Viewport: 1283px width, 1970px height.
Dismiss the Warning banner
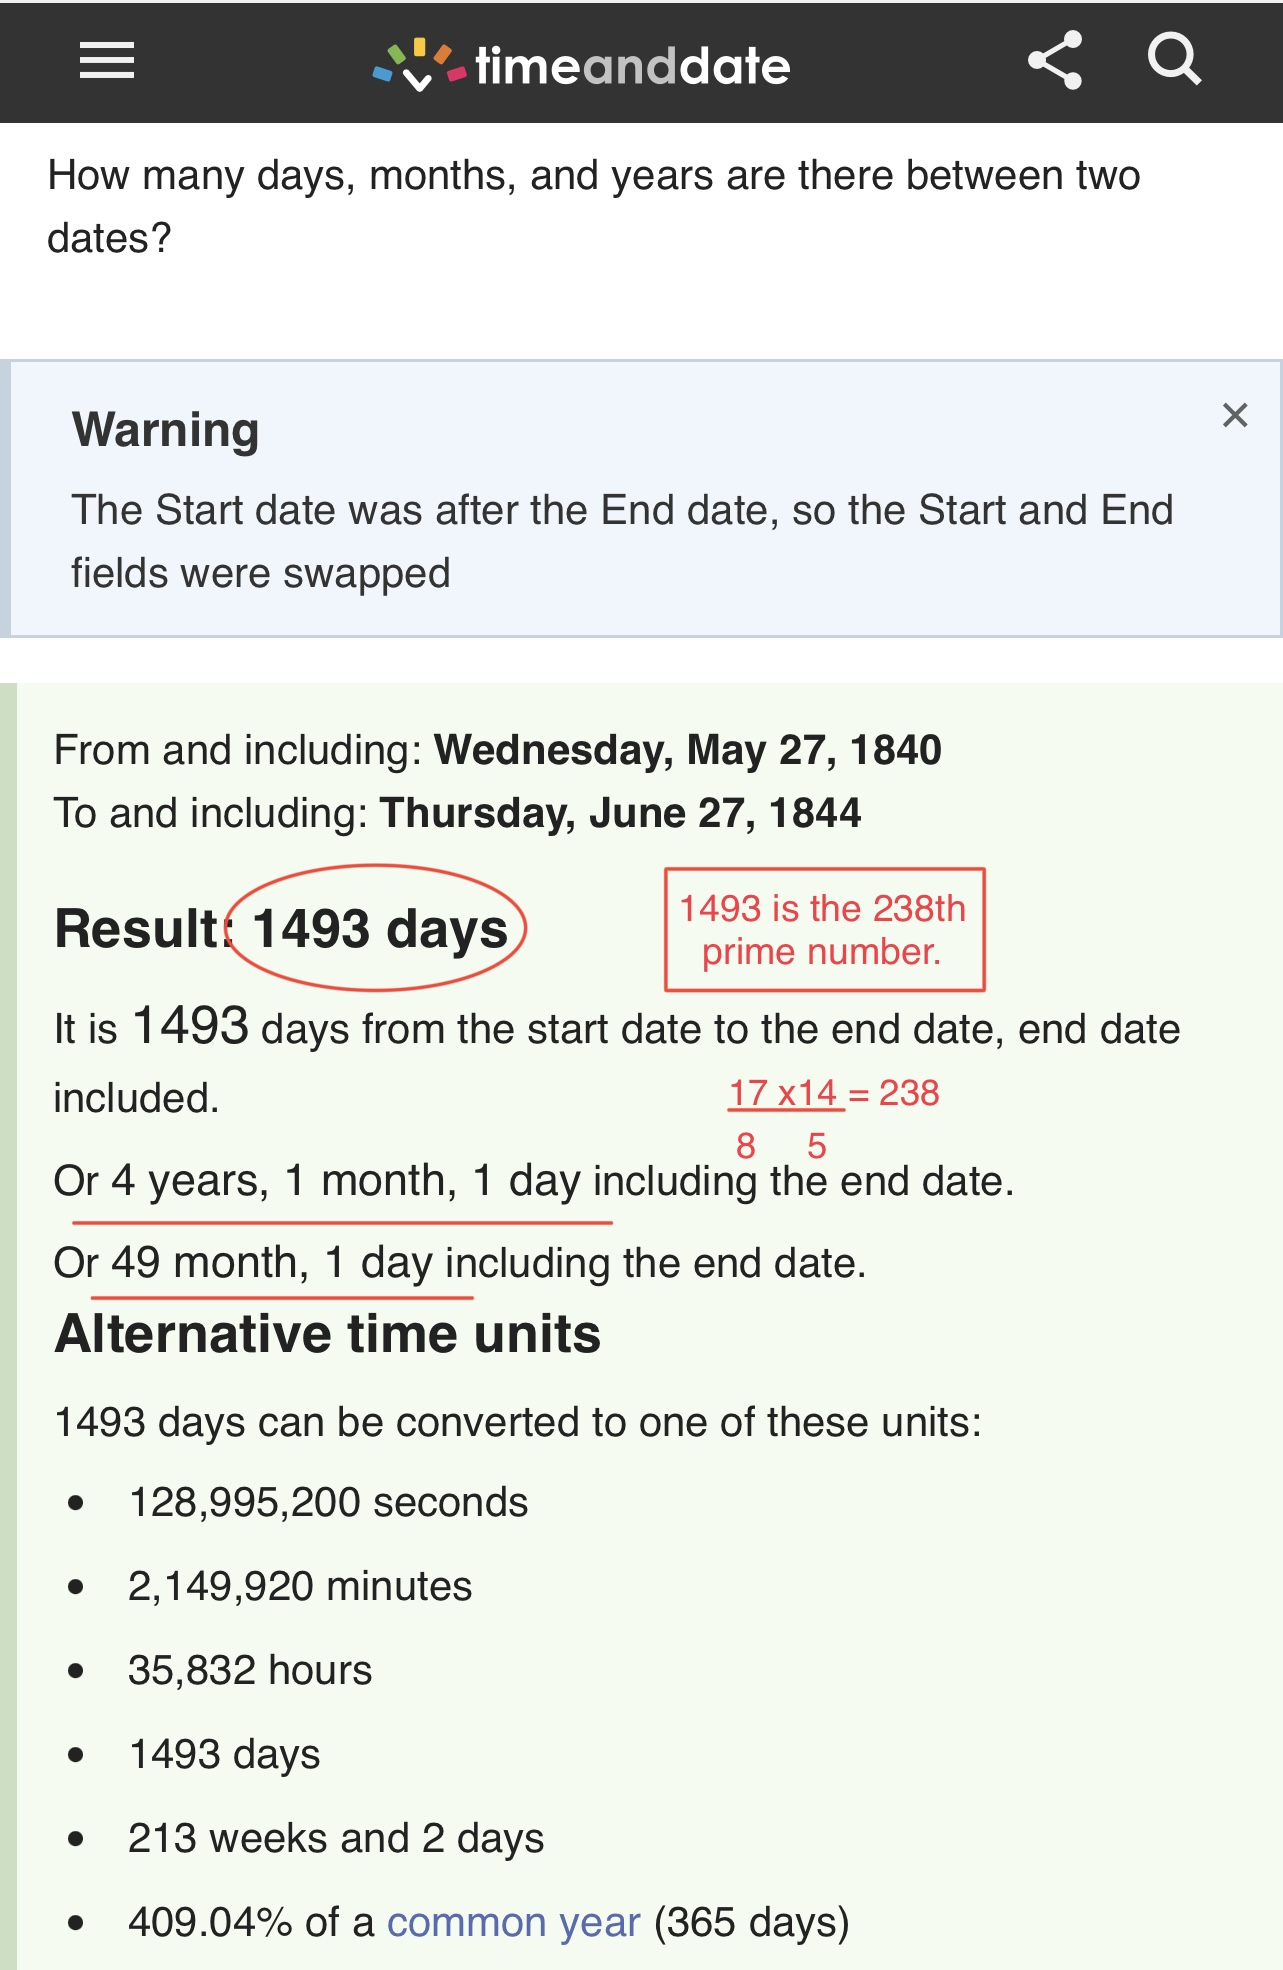(x=1235, y=415)
